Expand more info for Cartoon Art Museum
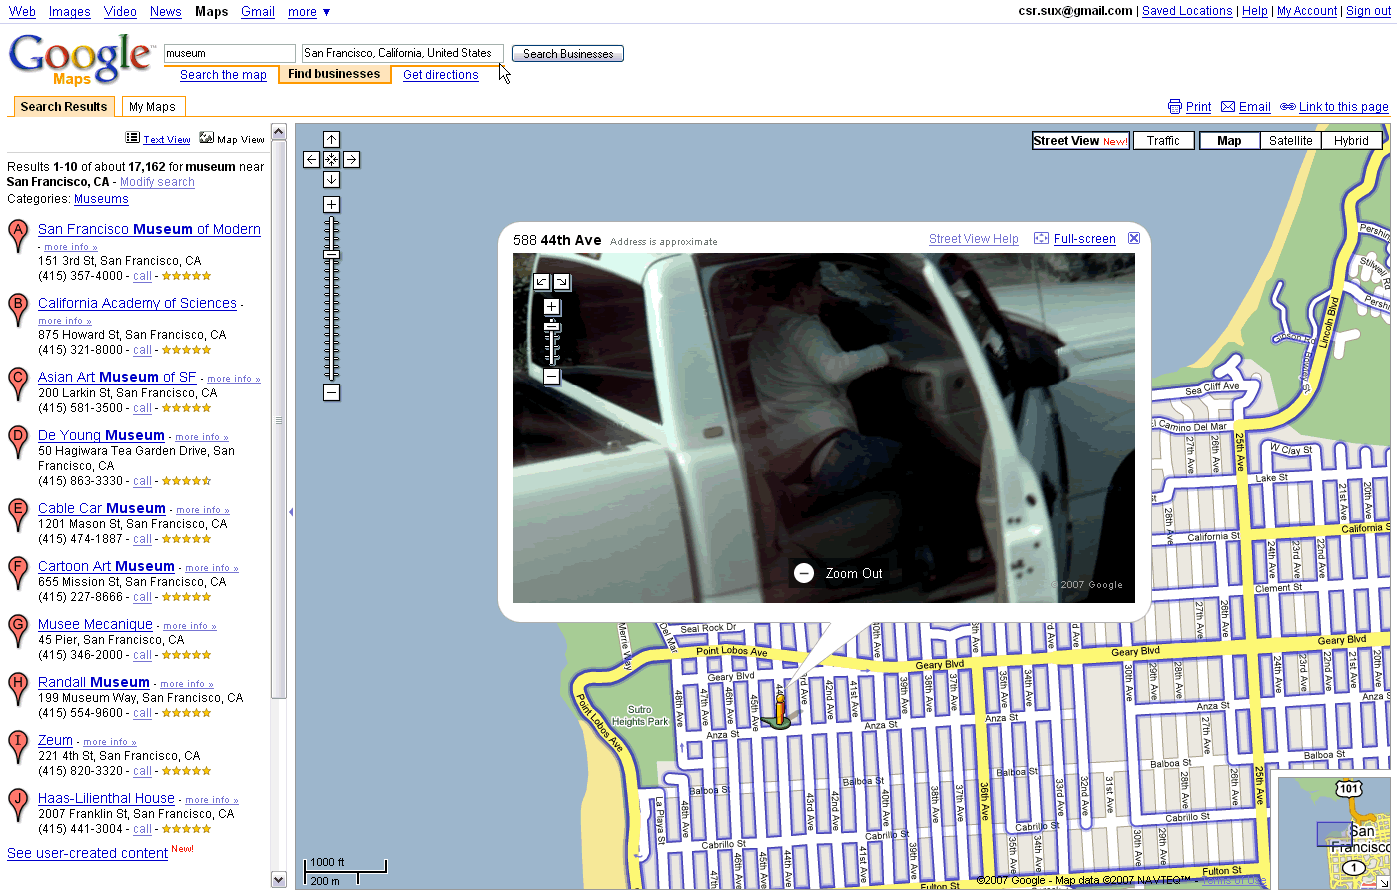 pos(212,568)
